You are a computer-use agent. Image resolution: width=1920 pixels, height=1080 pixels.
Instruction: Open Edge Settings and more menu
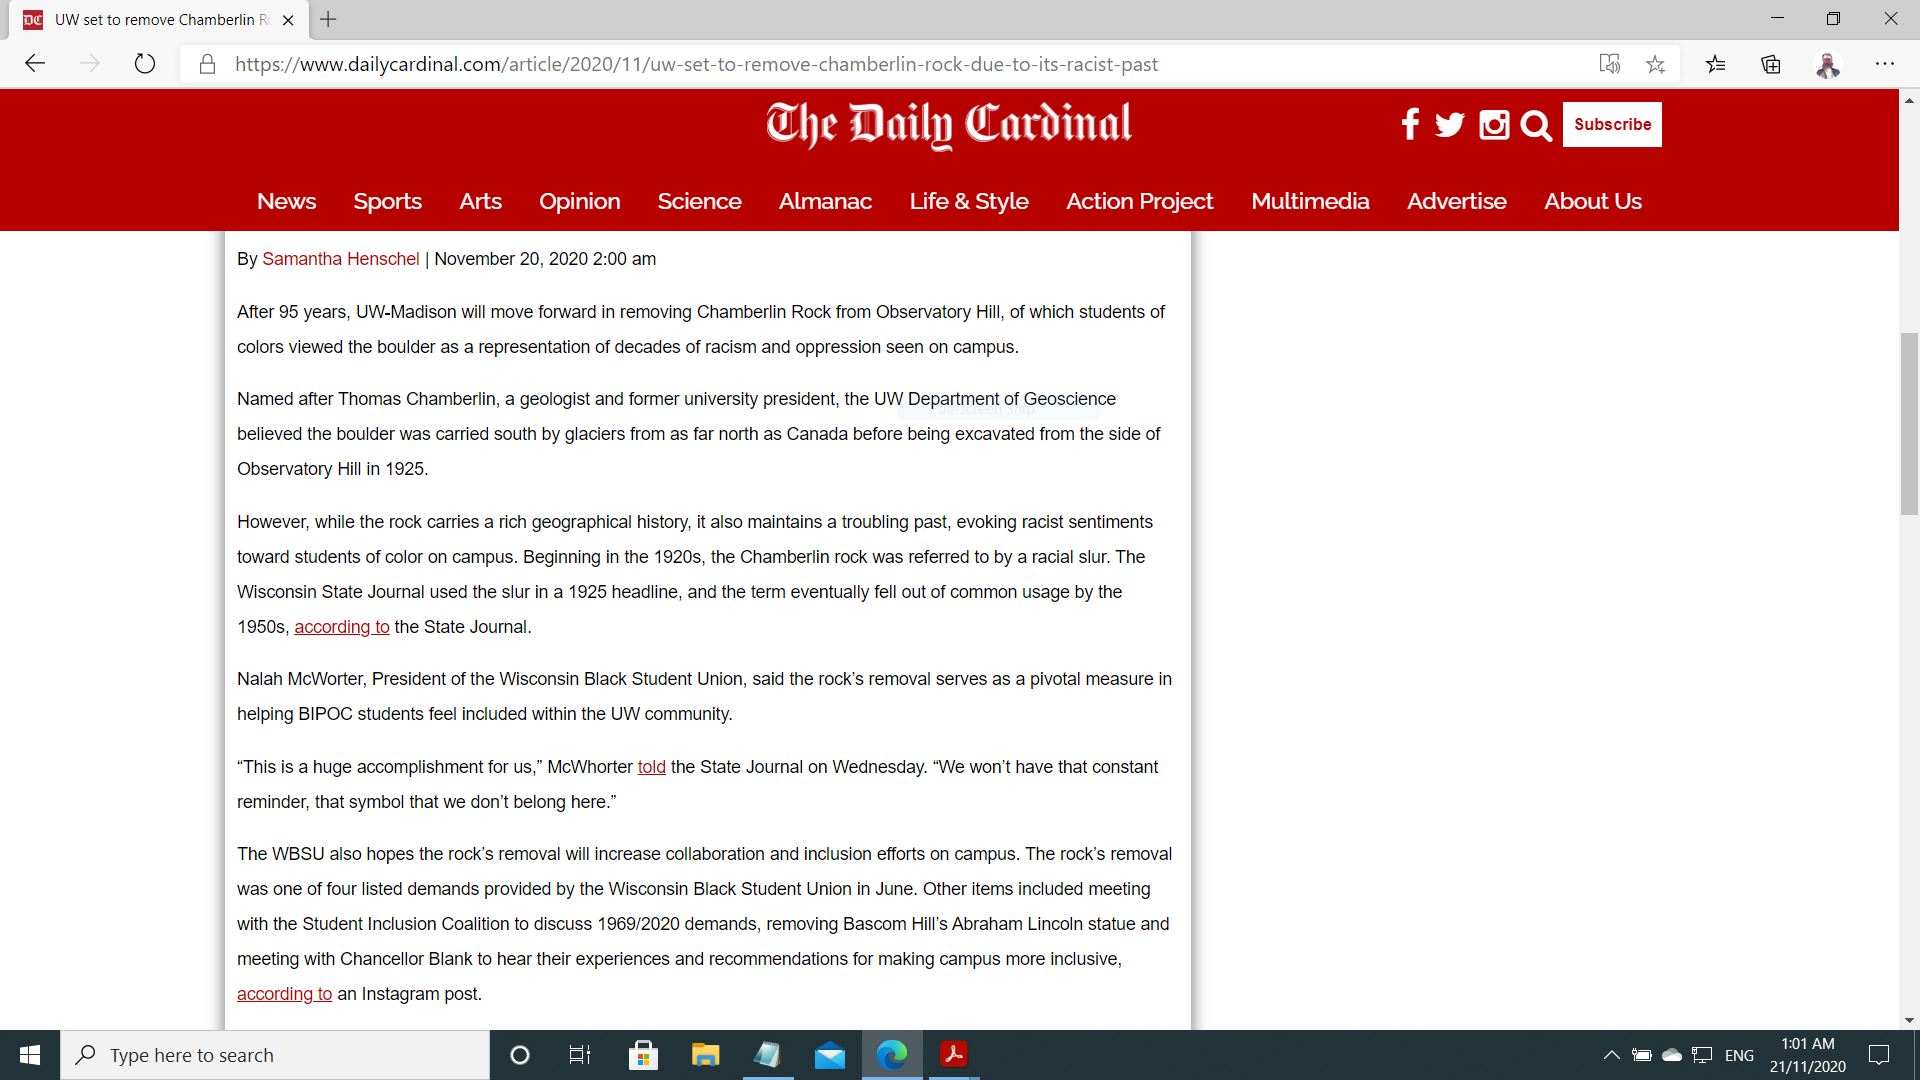1885,64
